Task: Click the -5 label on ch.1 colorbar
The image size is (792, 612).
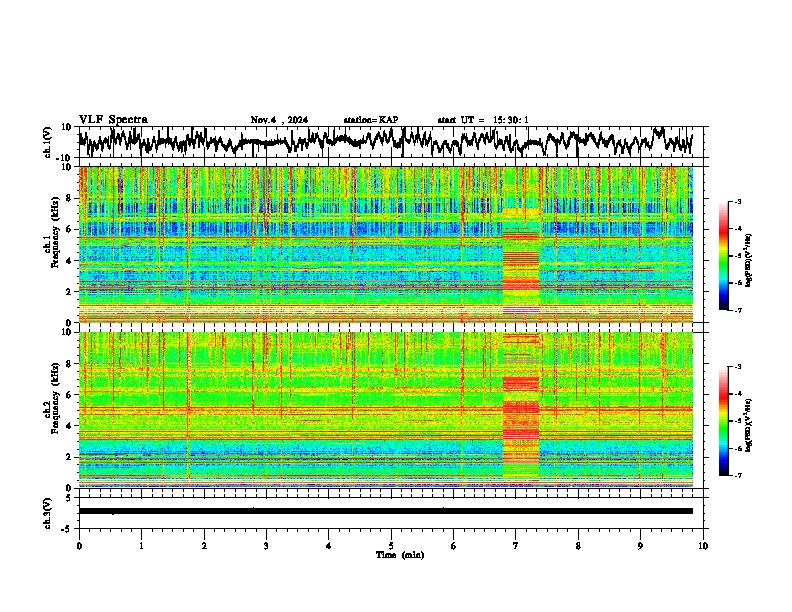Action: pyautogui.click(x=737, y=256)
